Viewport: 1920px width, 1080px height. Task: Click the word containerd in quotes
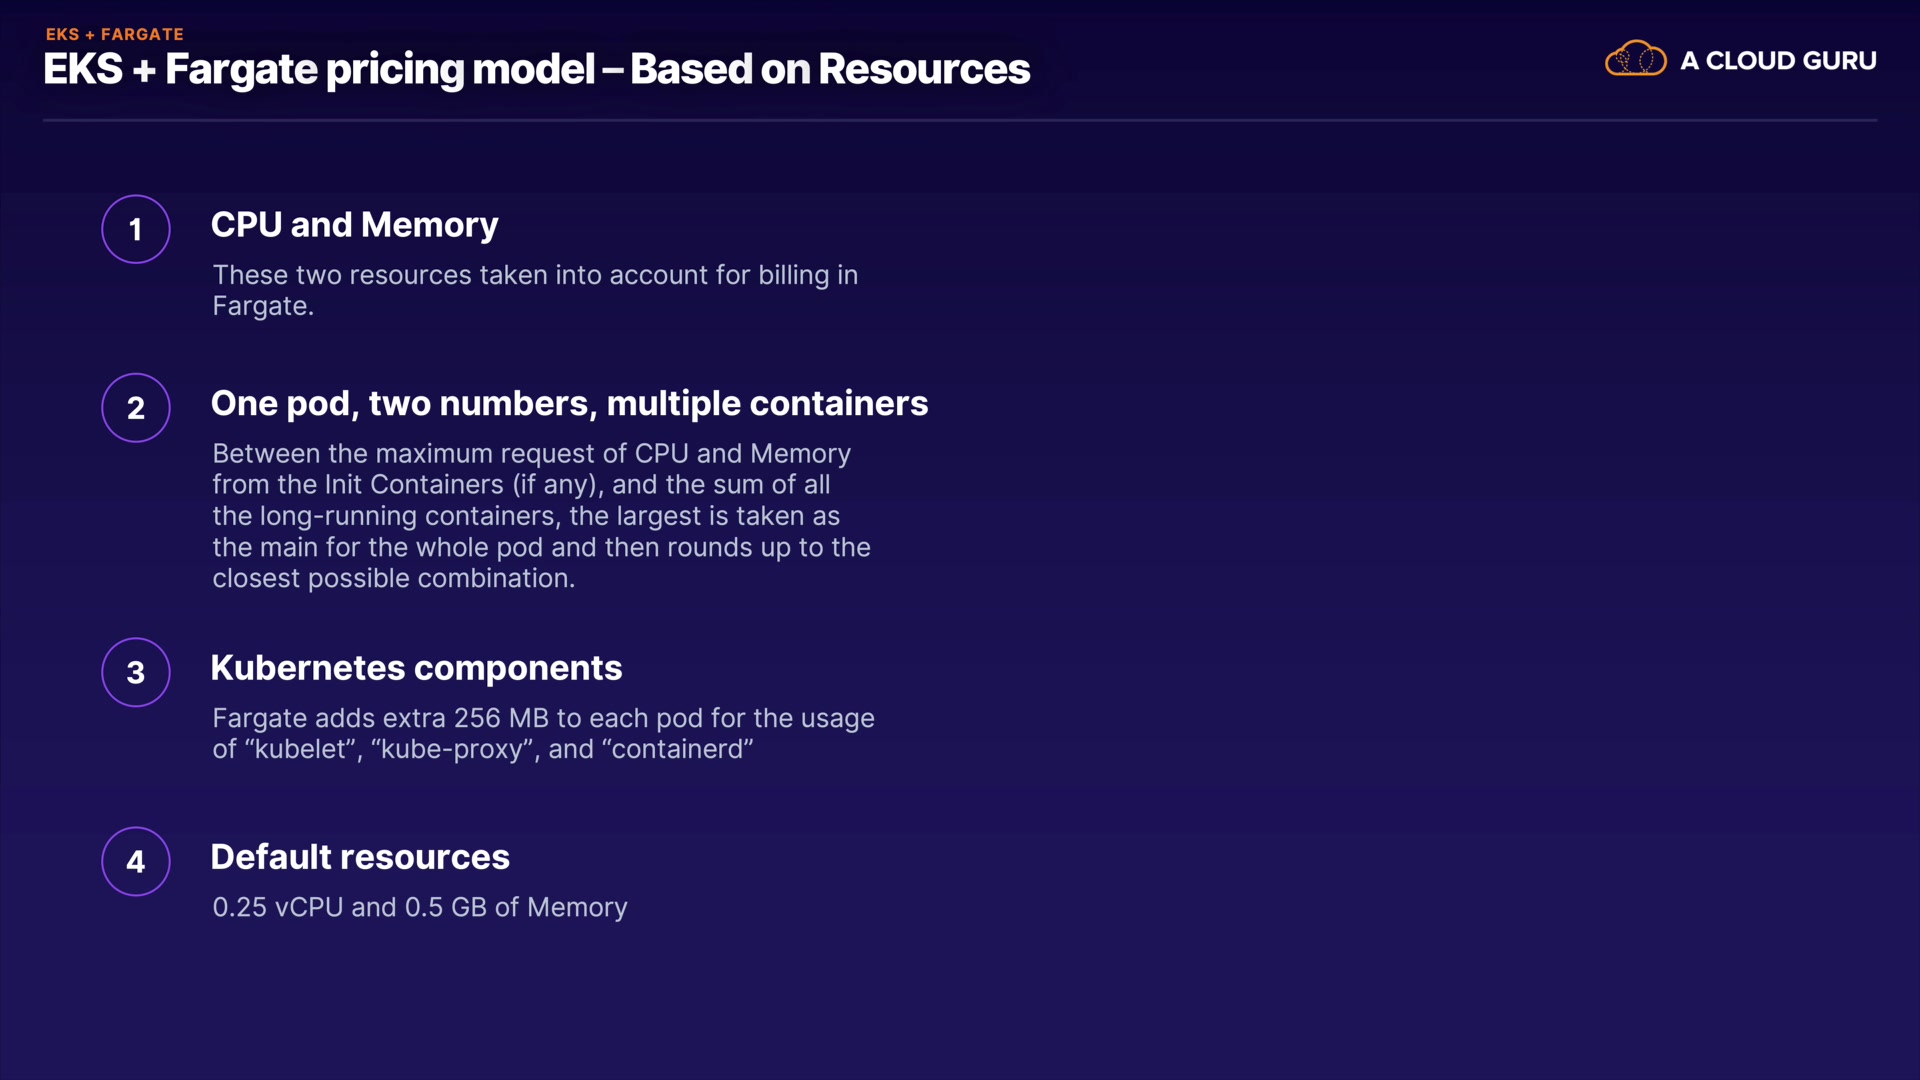(677, 749)
